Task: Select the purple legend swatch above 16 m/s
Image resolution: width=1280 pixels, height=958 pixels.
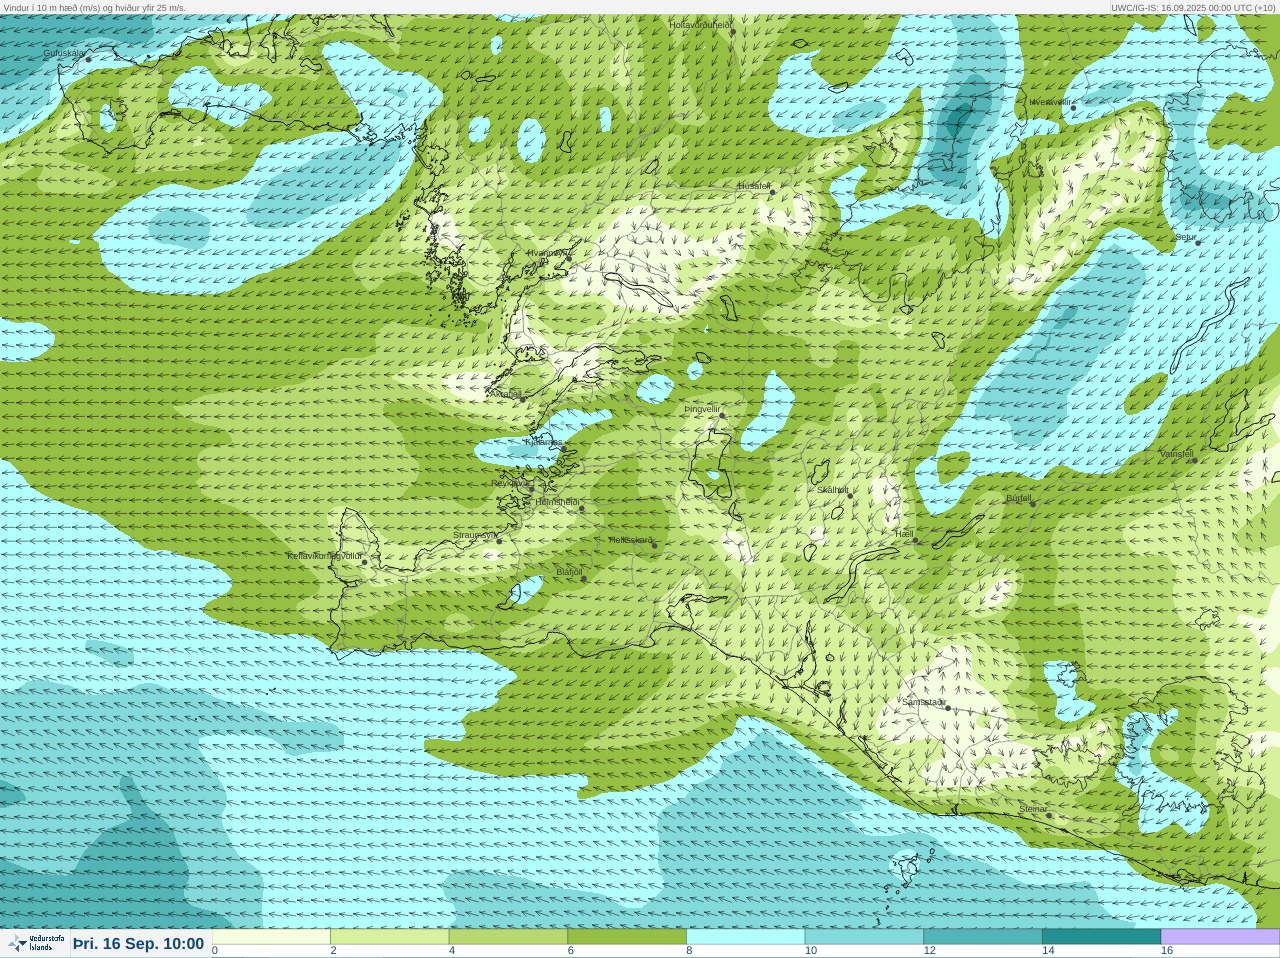Action: click(1220, 936)
